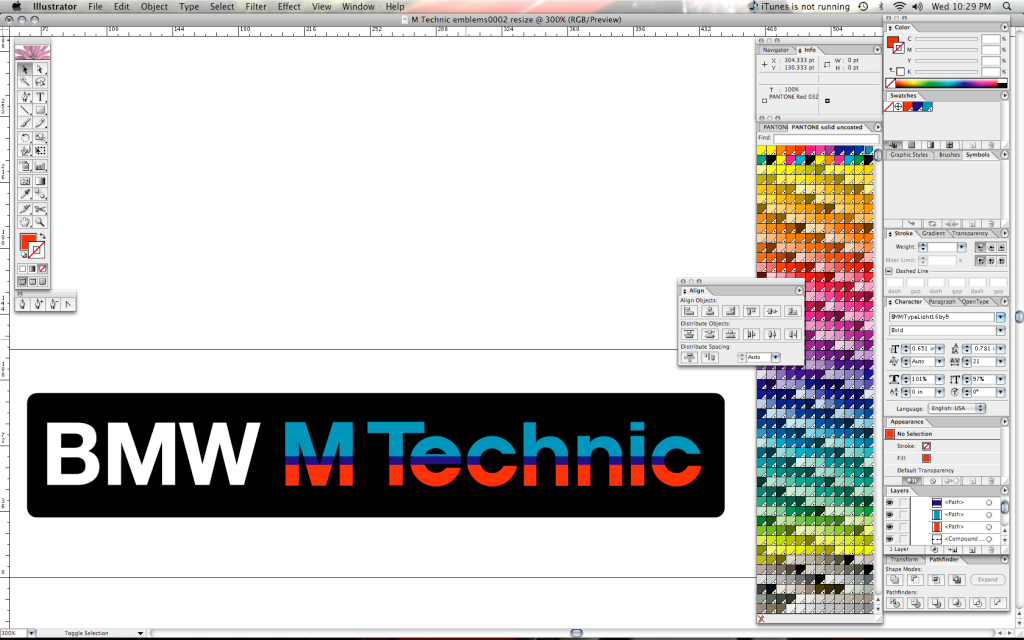Open the stroke Weight dropdown
This screenshot has height=640, width=1024.
pos(961,247)
